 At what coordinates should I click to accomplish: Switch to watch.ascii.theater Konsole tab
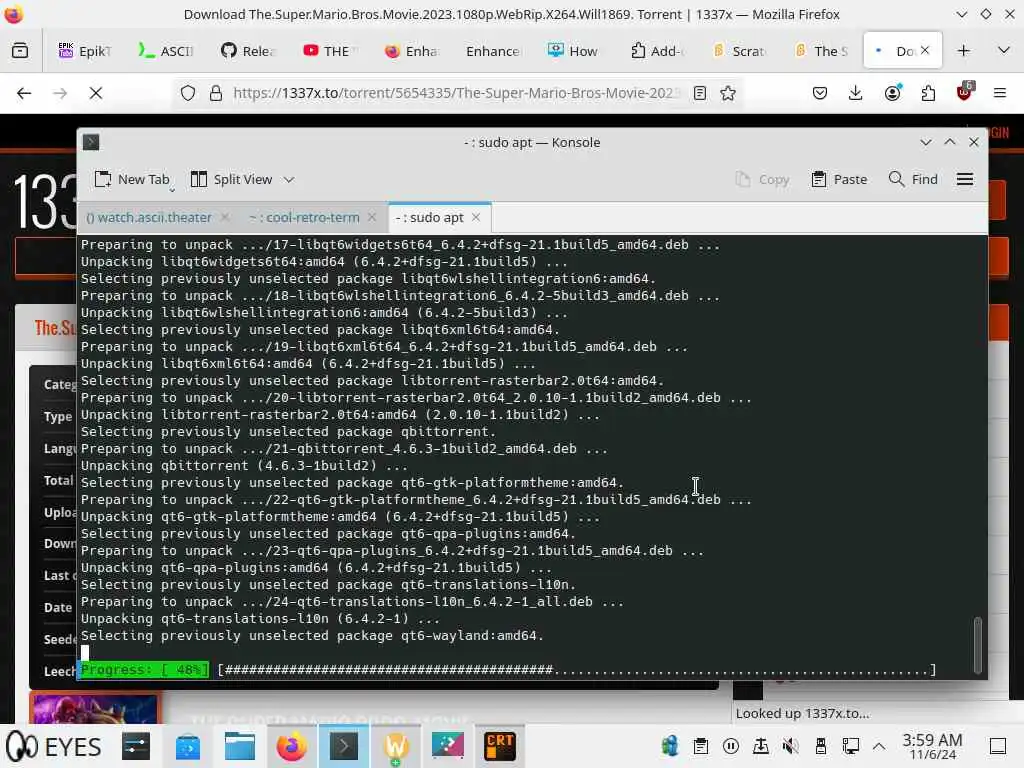[149, 217]
